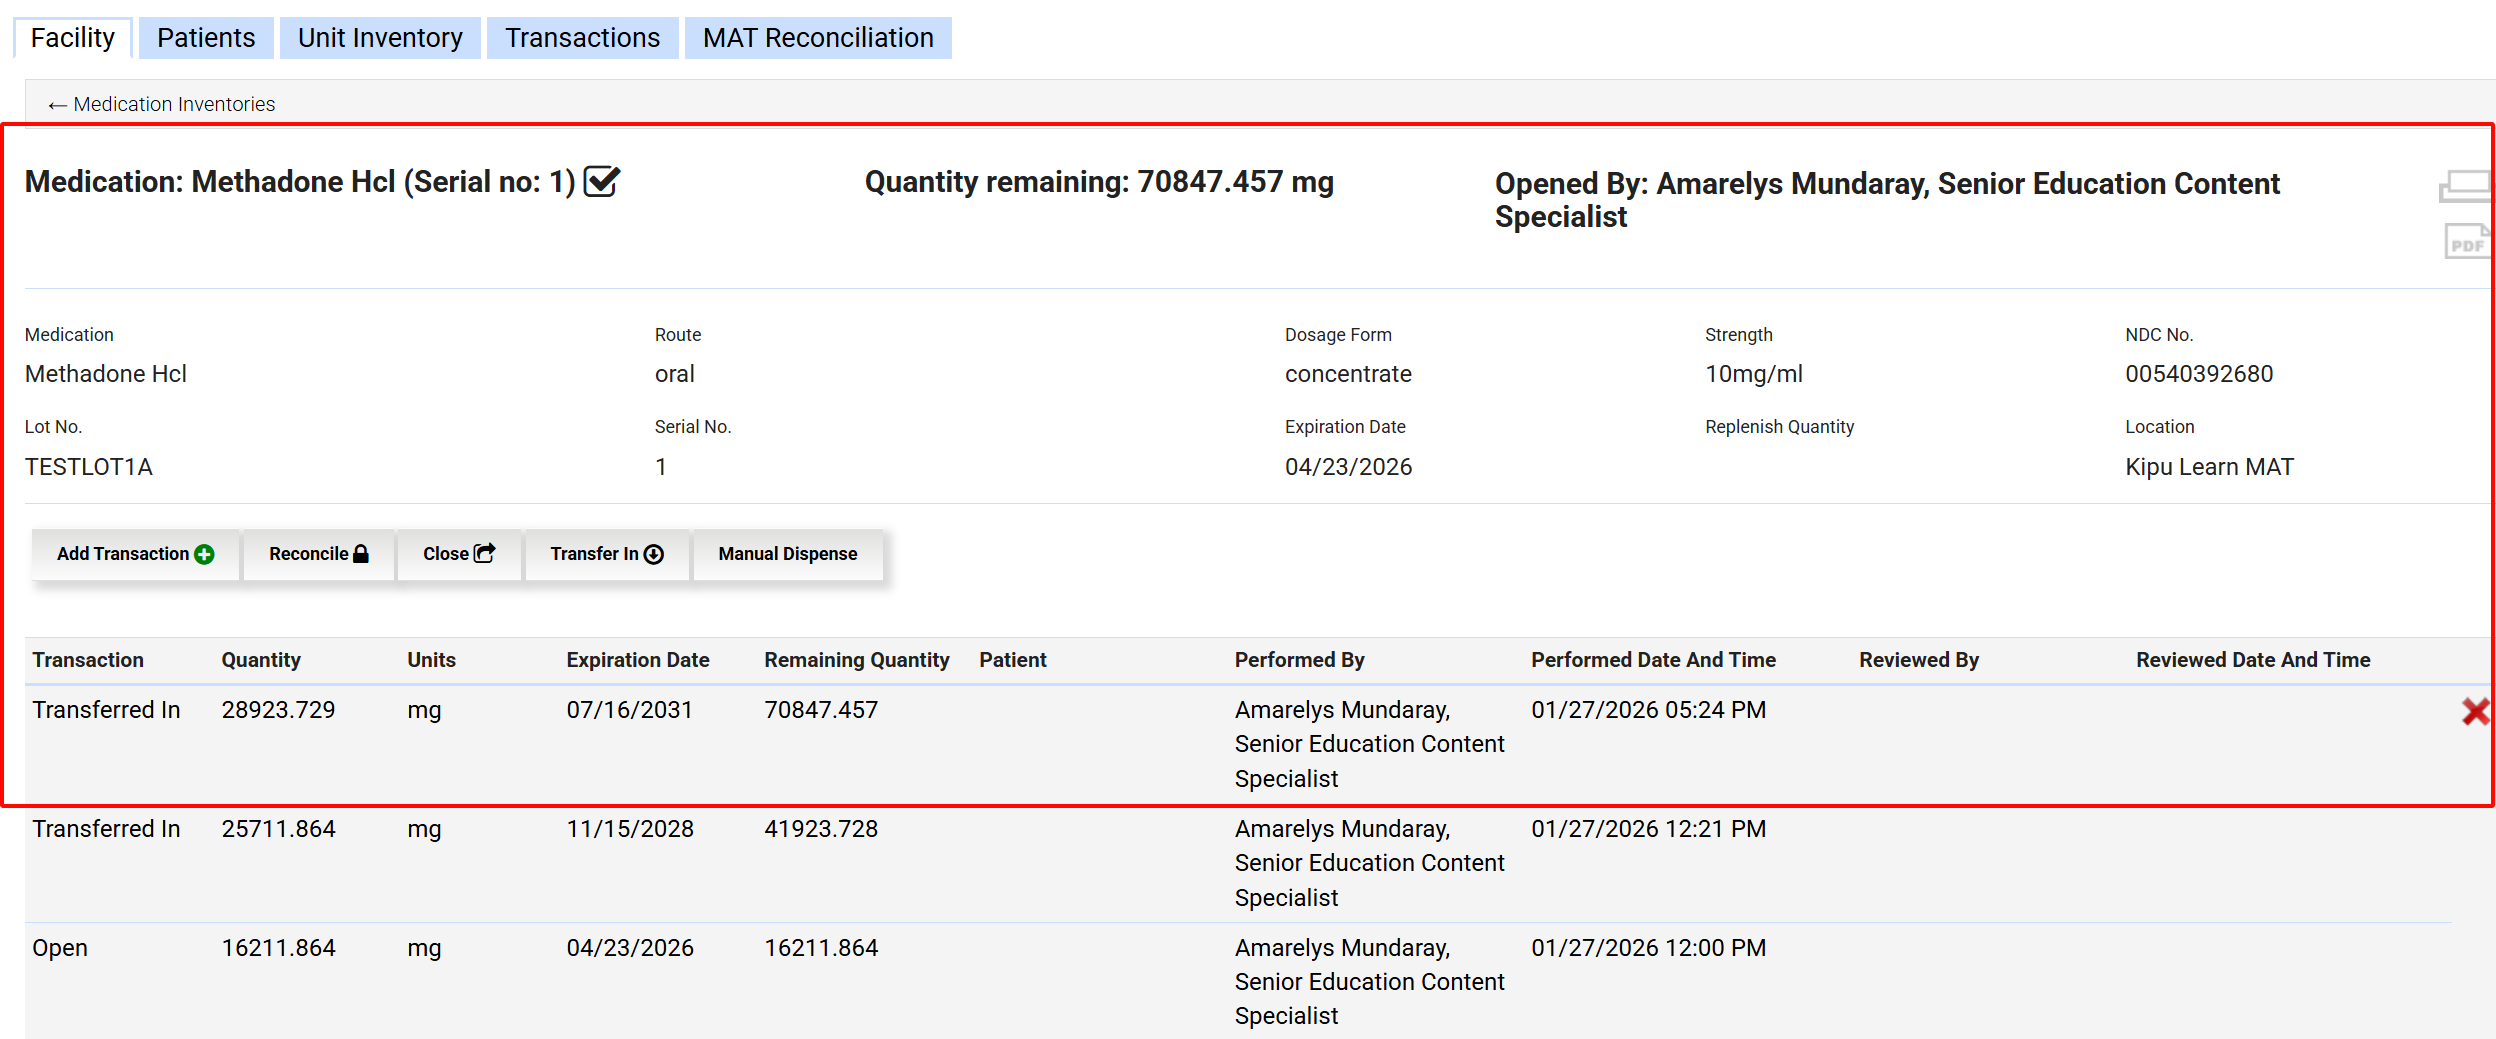Export the inventory as PDF

(x=2466, y=242)
